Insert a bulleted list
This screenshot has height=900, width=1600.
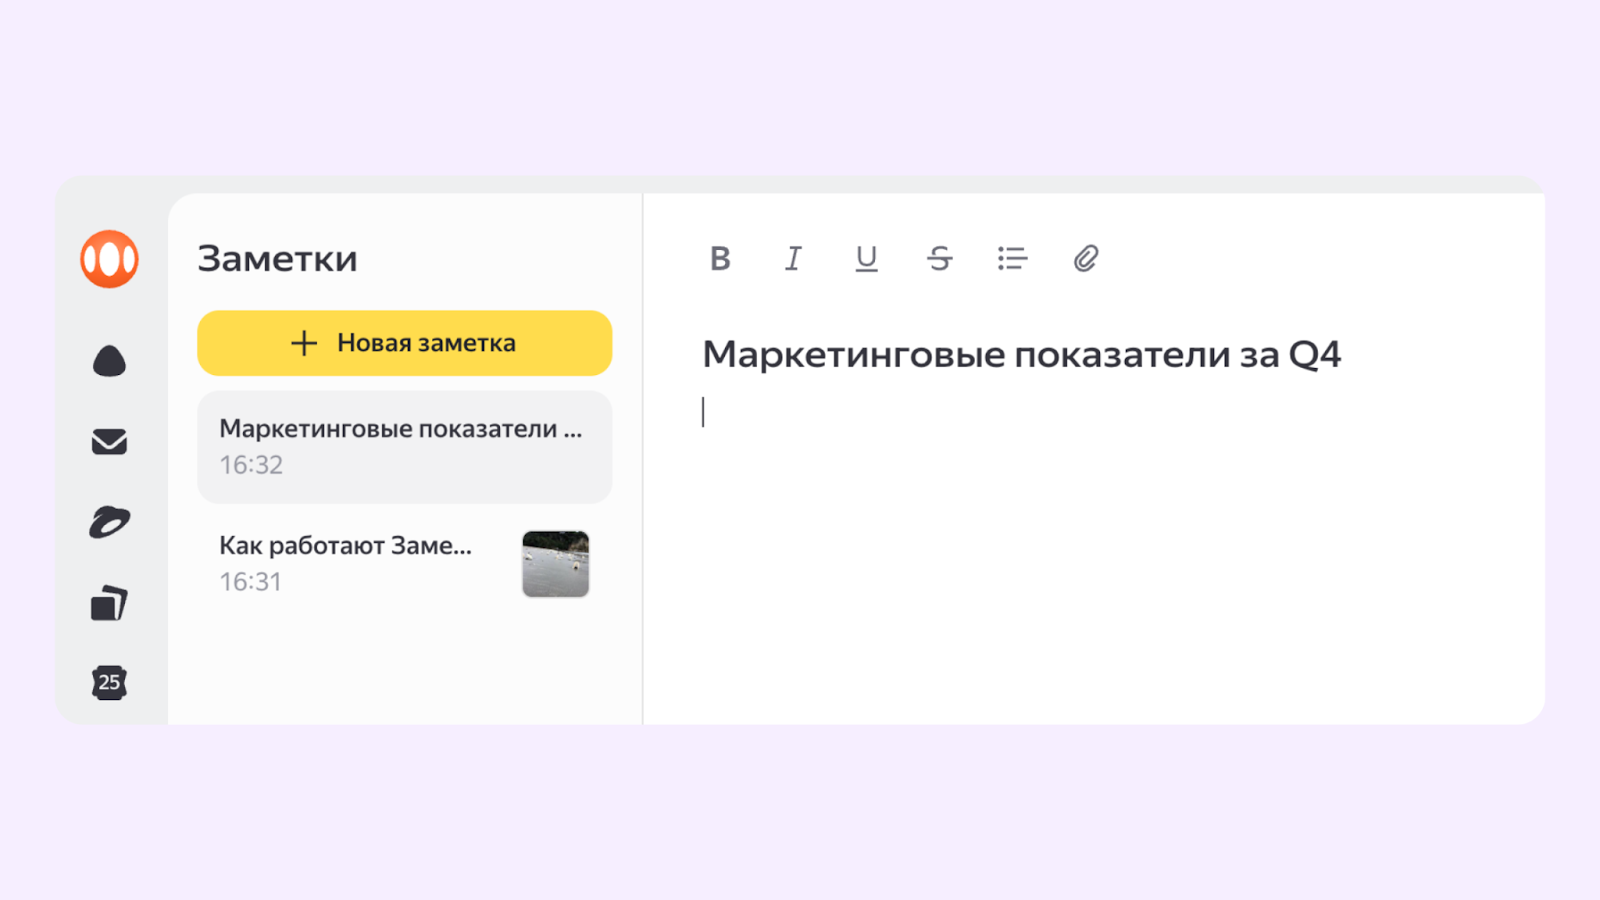click(1012, 258)
